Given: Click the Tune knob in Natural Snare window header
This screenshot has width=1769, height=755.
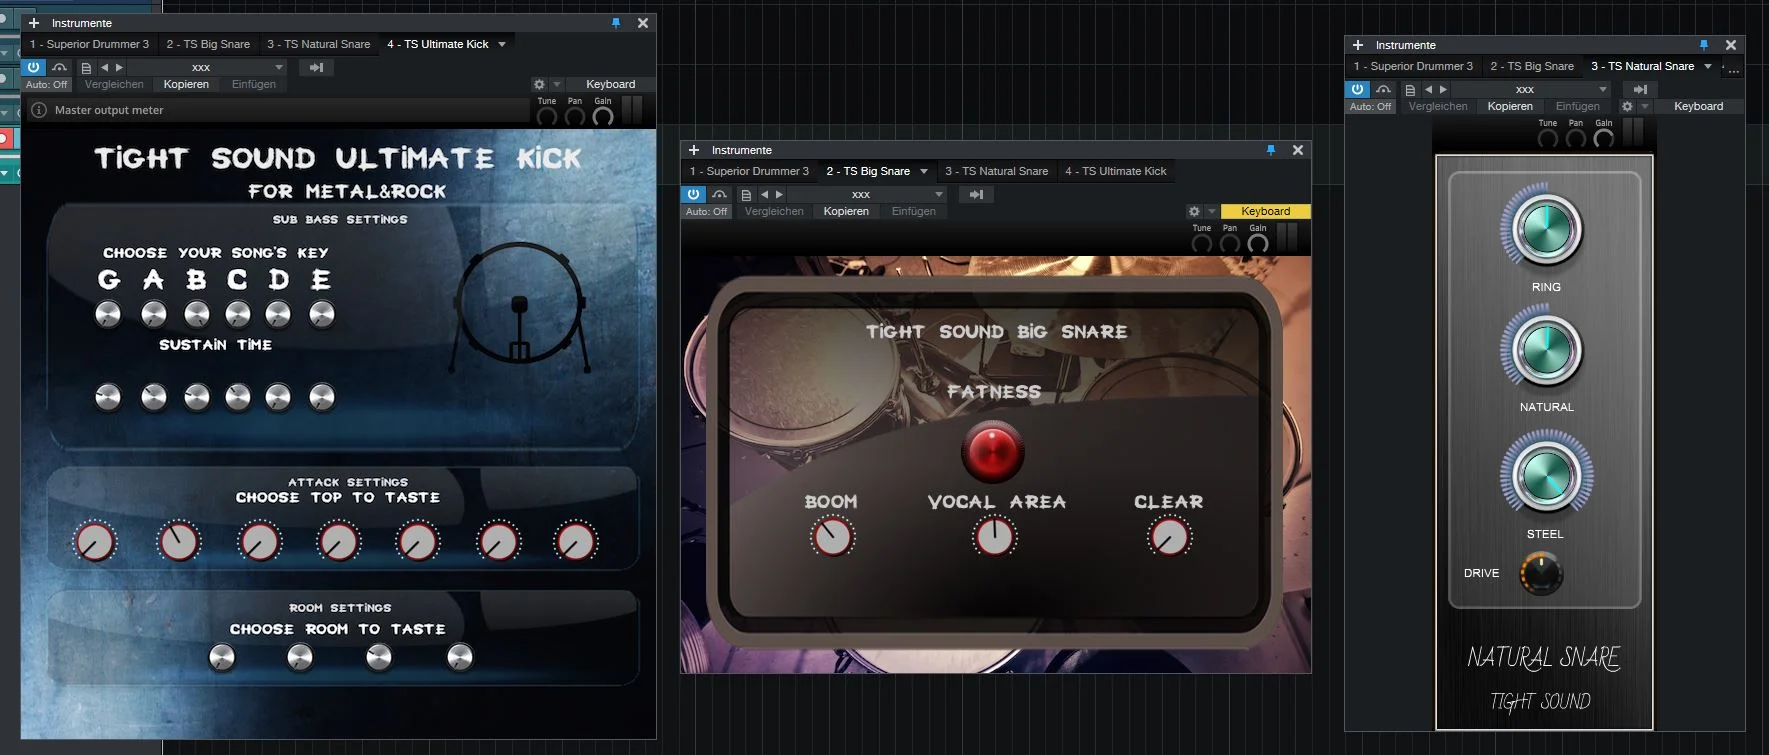Looking at the screenshot, I should tap(1548, 138).
